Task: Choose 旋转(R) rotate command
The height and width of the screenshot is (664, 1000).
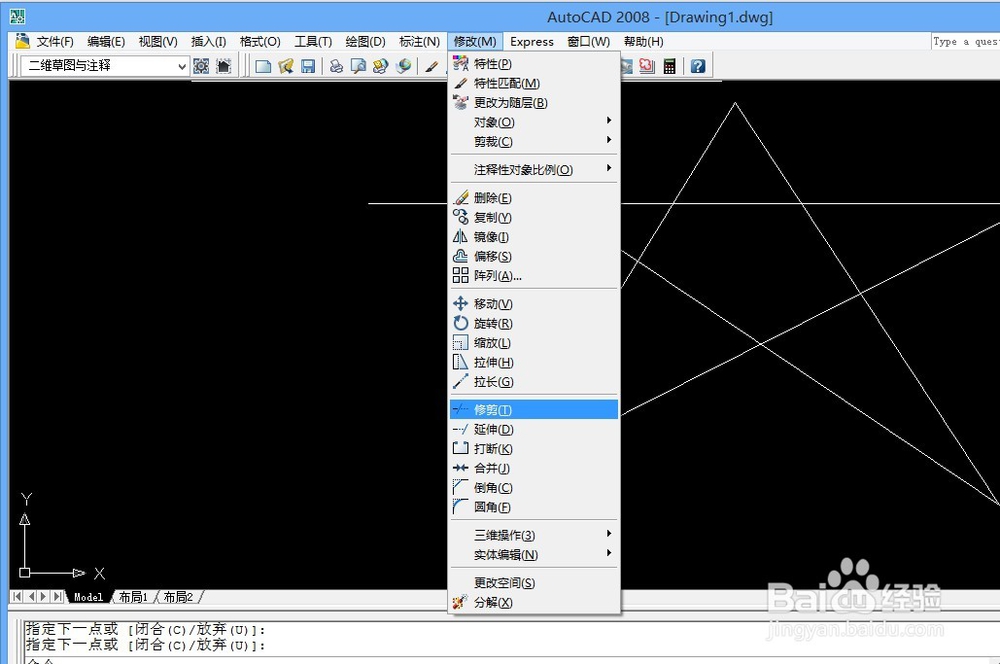Action: click(534, 323)
